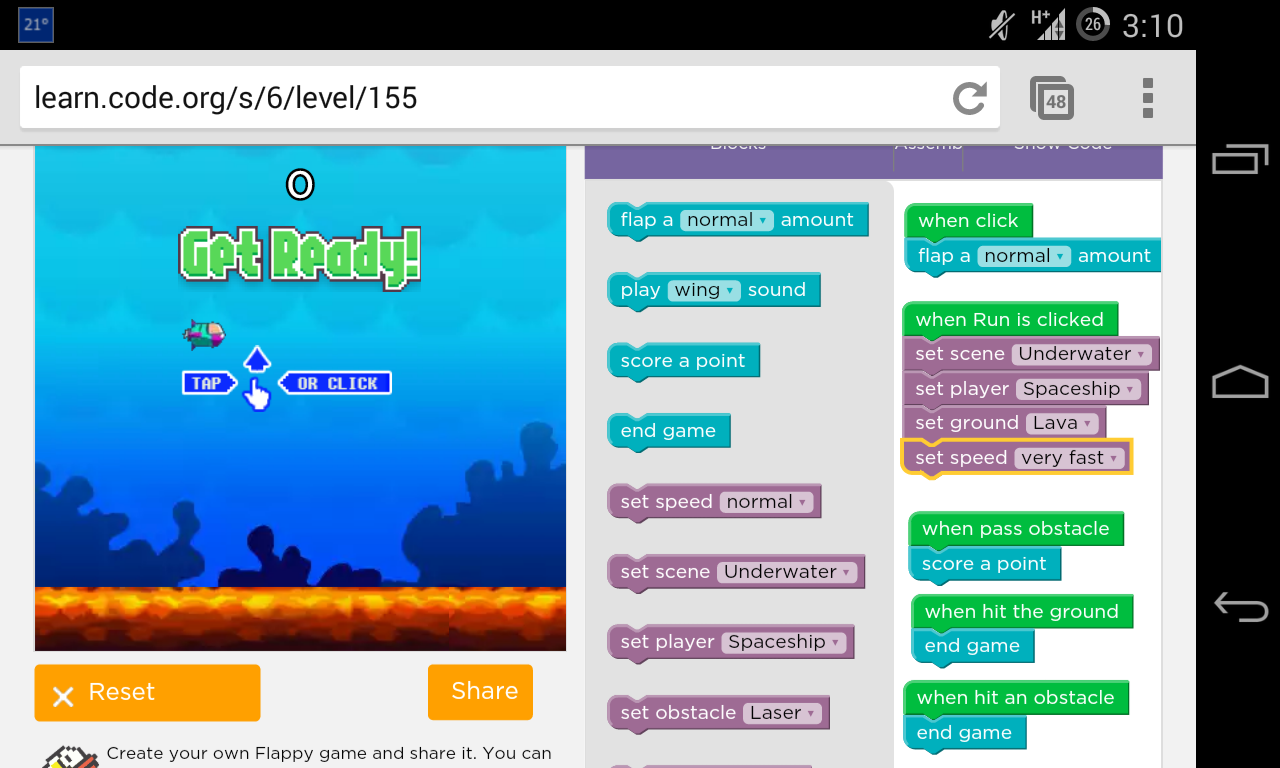
Task: Tap the pointing hand tap indicator
Action: tap(258, 395)
